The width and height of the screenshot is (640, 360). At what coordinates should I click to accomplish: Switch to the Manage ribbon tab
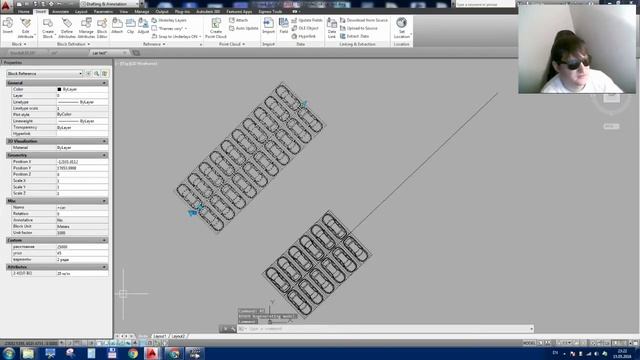(142, 11)
